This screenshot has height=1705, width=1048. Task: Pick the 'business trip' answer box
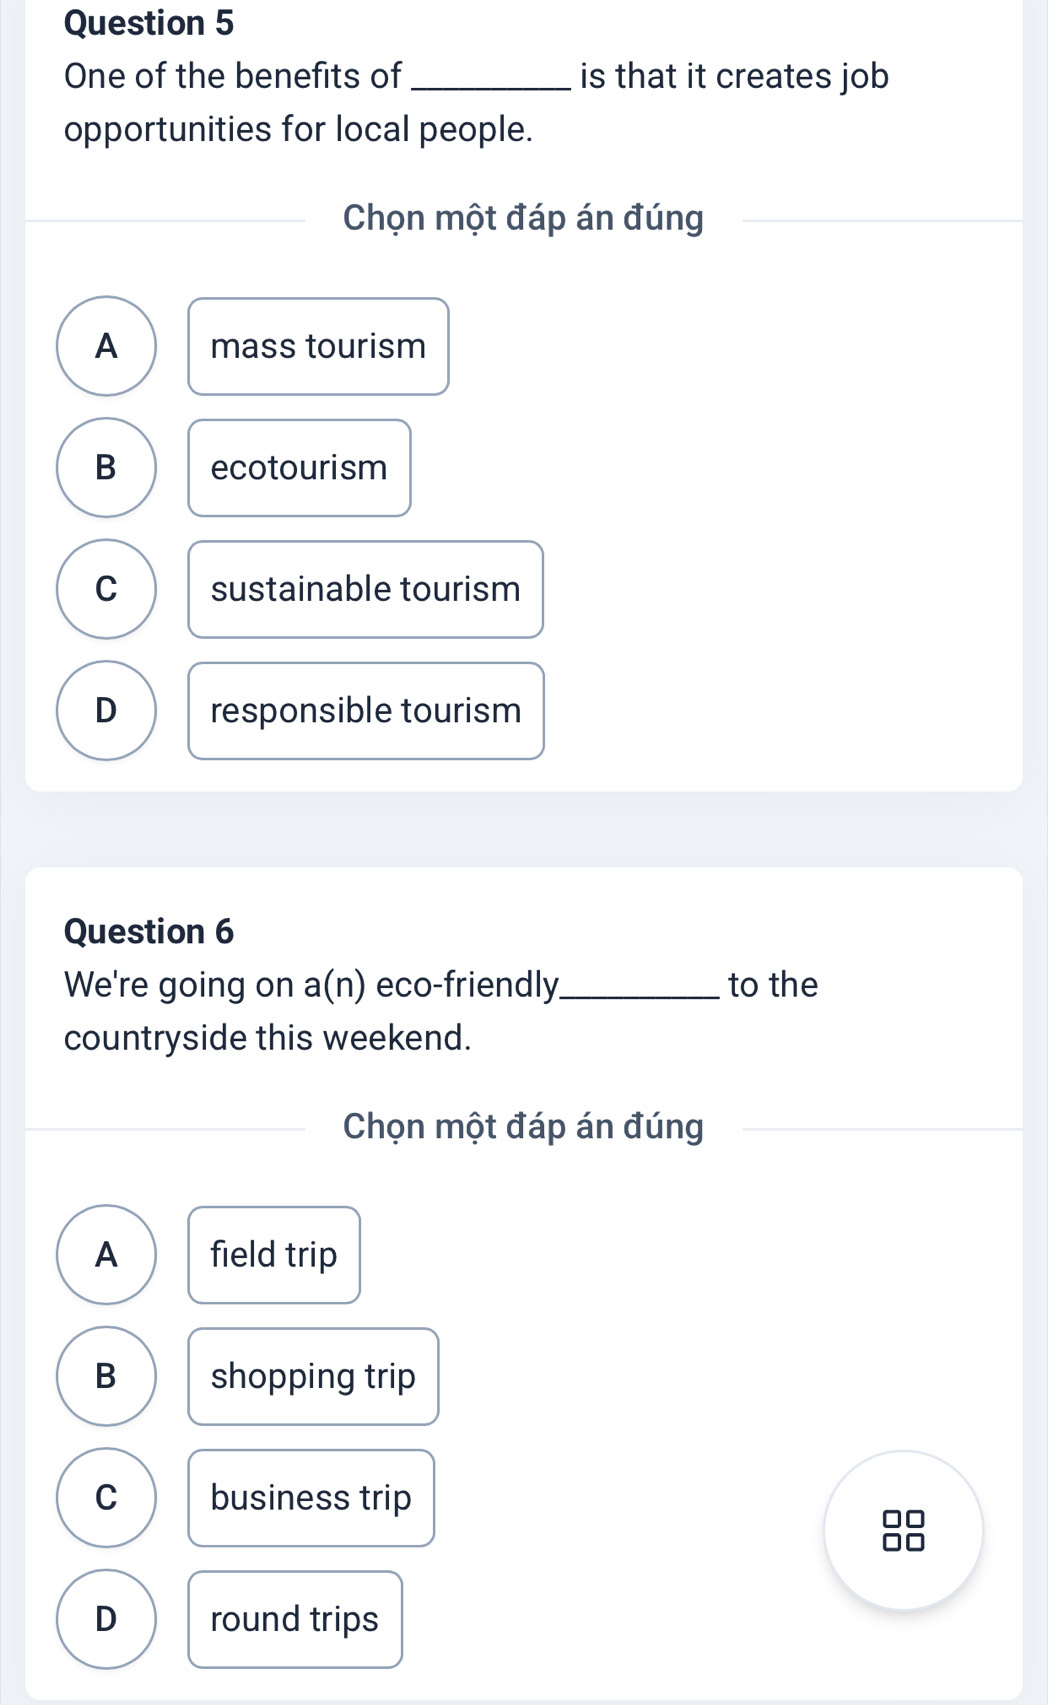[x=311, y=1497]
